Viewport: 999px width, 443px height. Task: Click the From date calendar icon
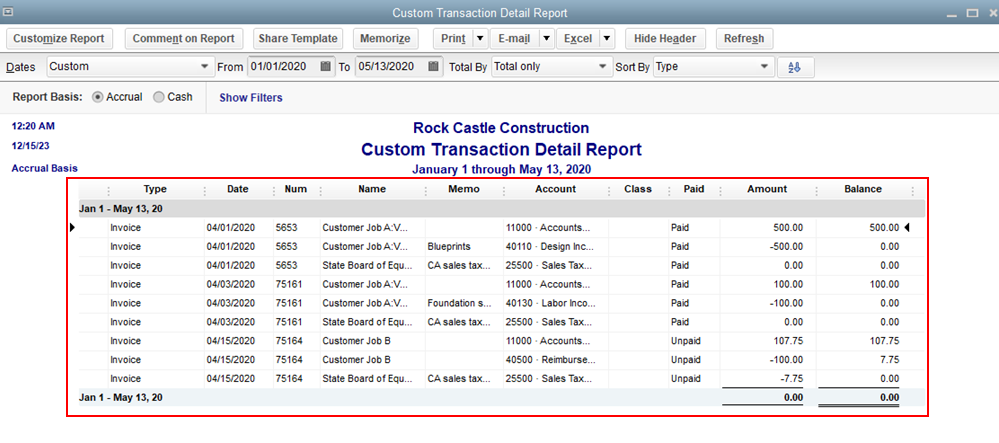tap(326, 66)
